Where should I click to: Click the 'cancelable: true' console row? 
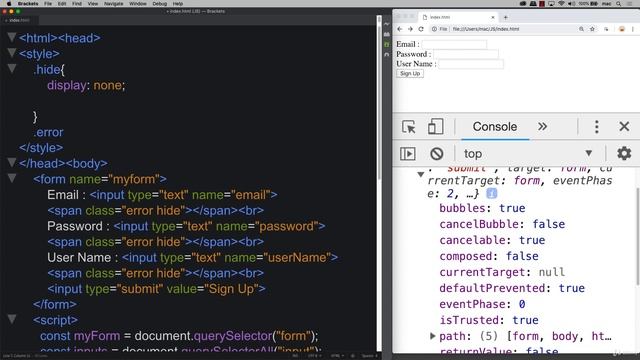pos(492,240)
